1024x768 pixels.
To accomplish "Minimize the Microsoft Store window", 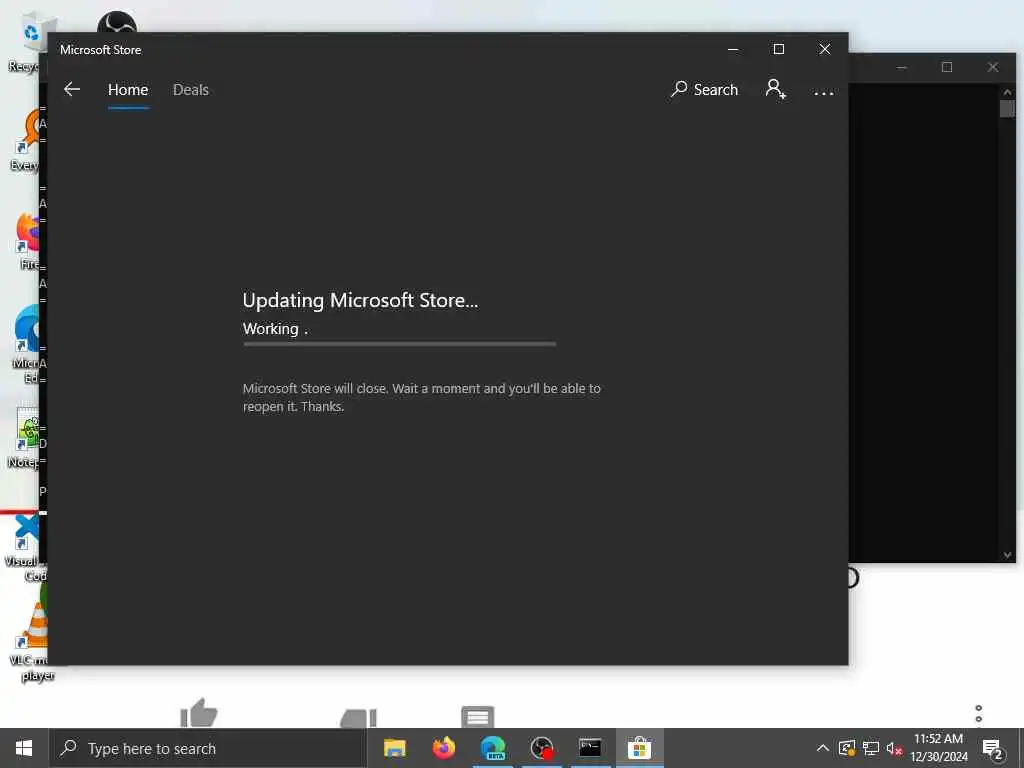I will (733, 50).
